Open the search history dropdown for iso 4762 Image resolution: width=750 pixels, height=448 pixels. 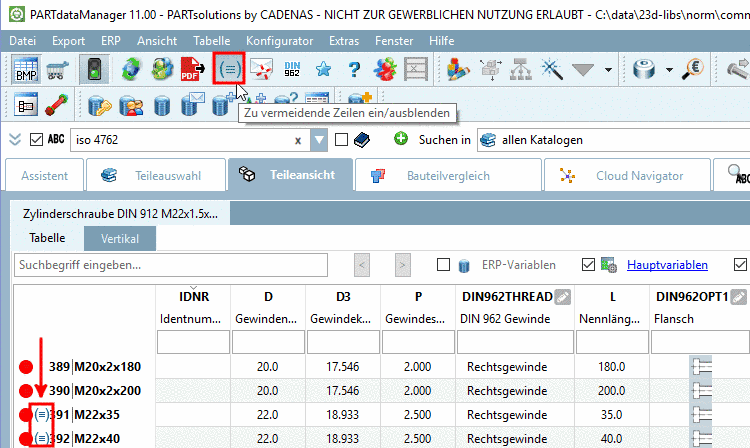[x=319, y=140]
